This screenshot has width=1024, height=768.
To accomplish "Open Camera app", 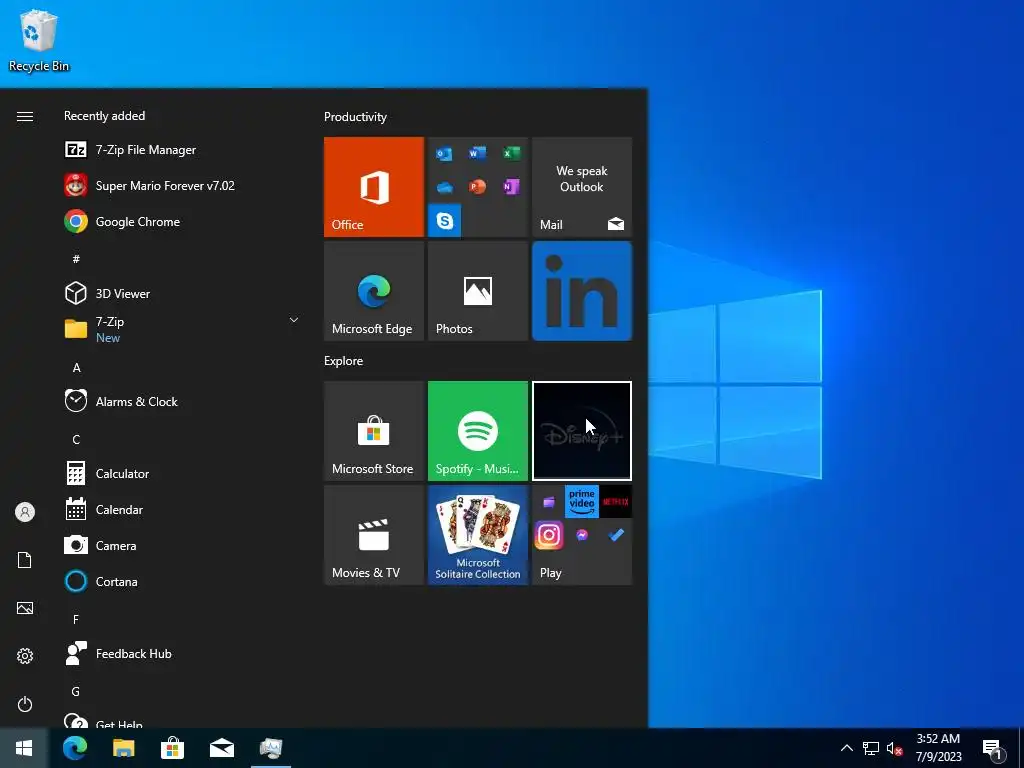I will click(183, 545).
